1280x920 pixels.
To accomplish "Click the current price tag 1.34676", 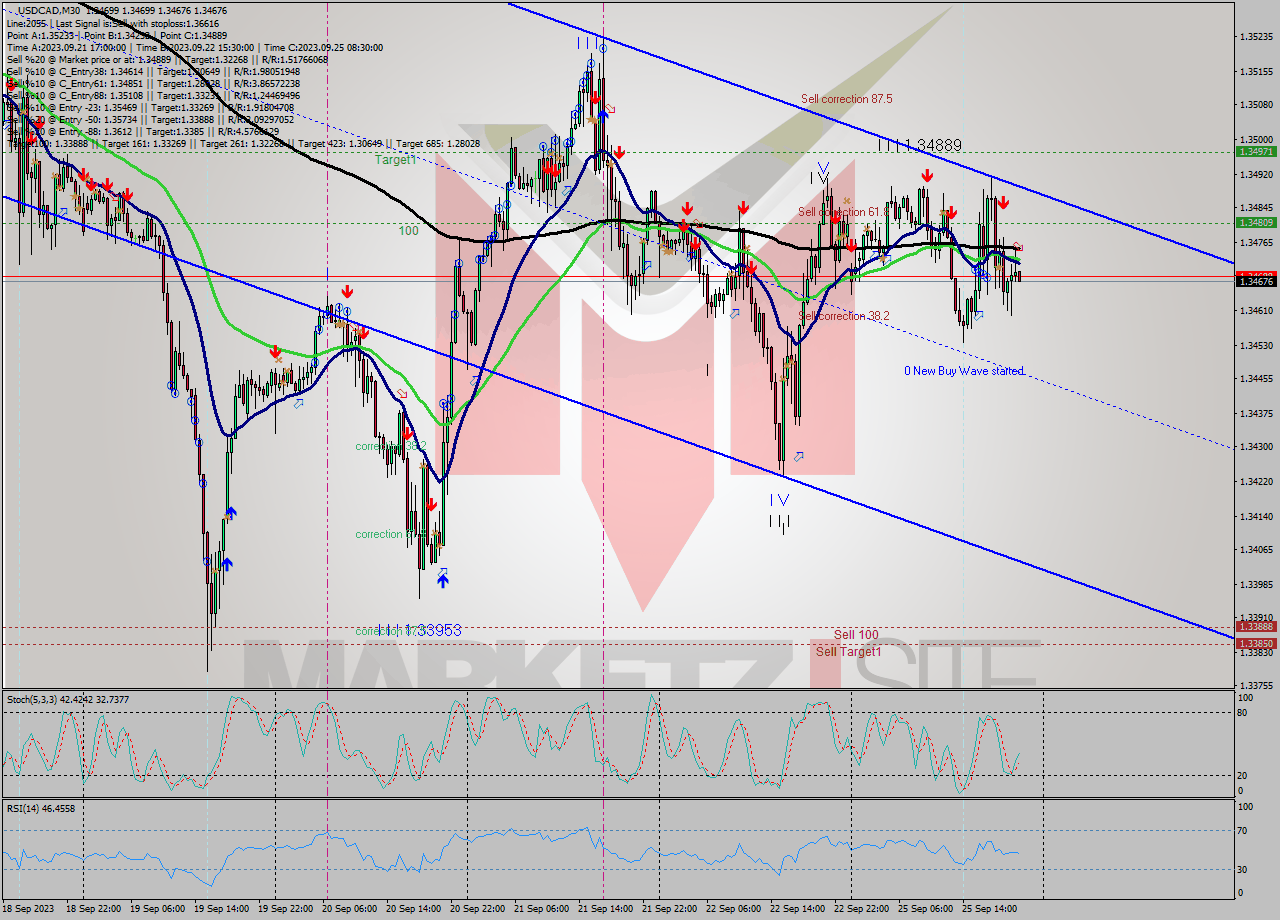I will [x=1255, y=282].
